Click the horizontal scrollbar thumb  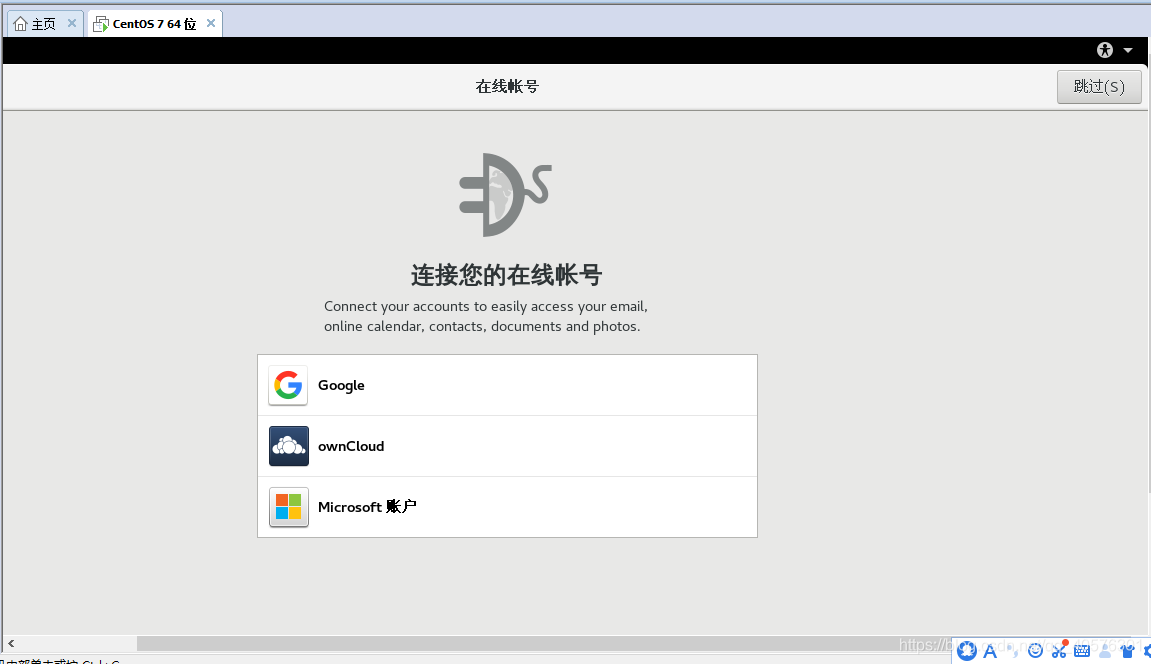tap(543, 643)
